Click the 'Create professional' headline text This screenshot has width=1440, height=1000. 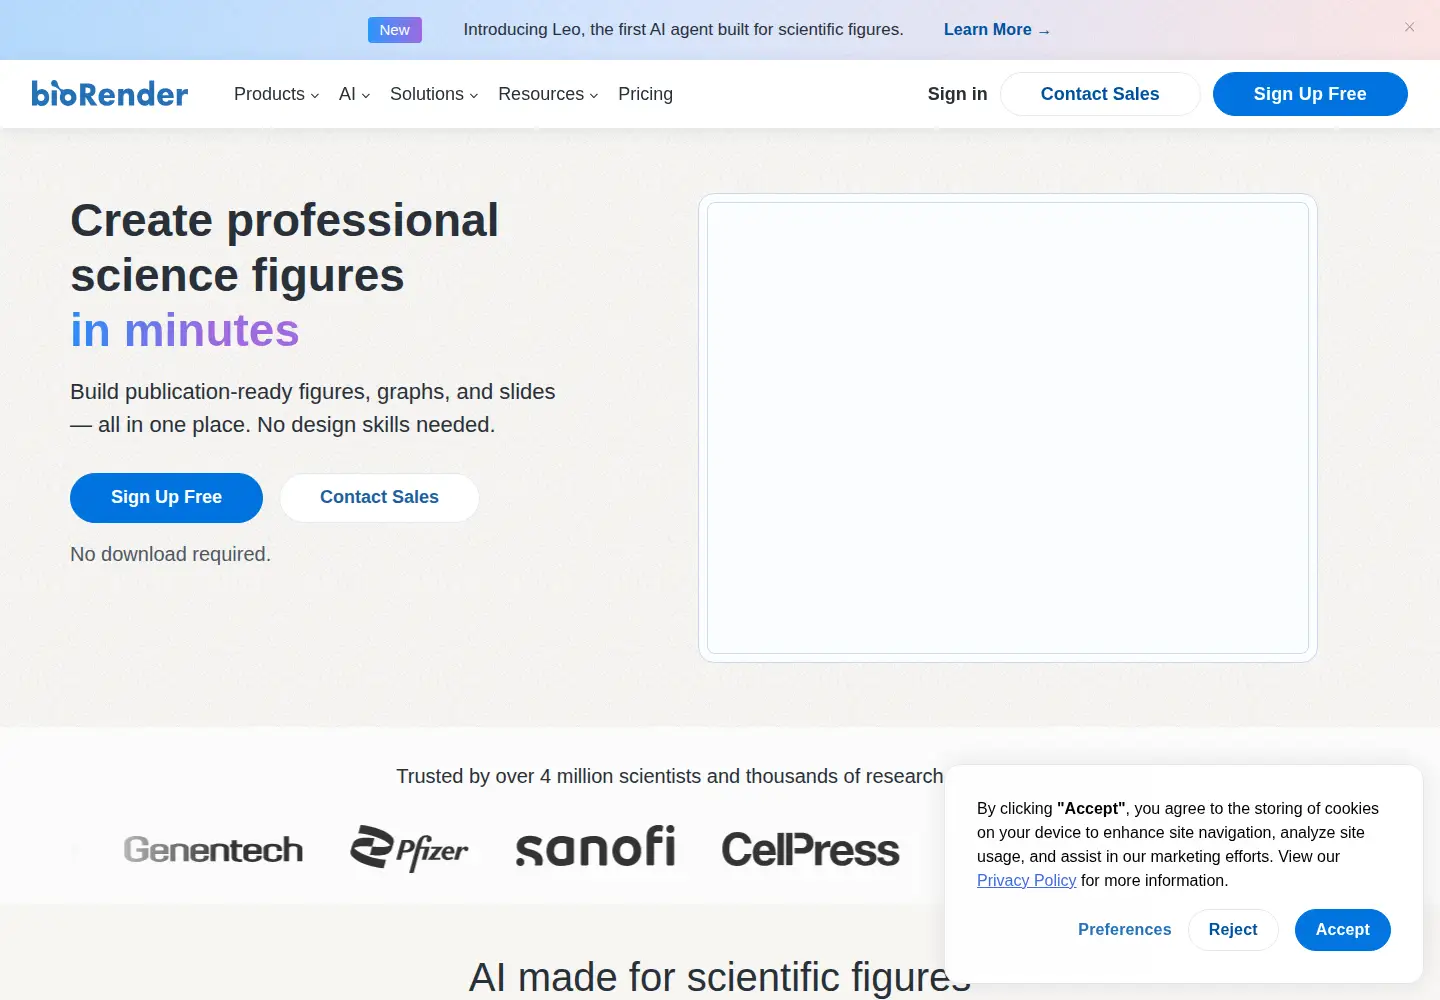point(284,221)
